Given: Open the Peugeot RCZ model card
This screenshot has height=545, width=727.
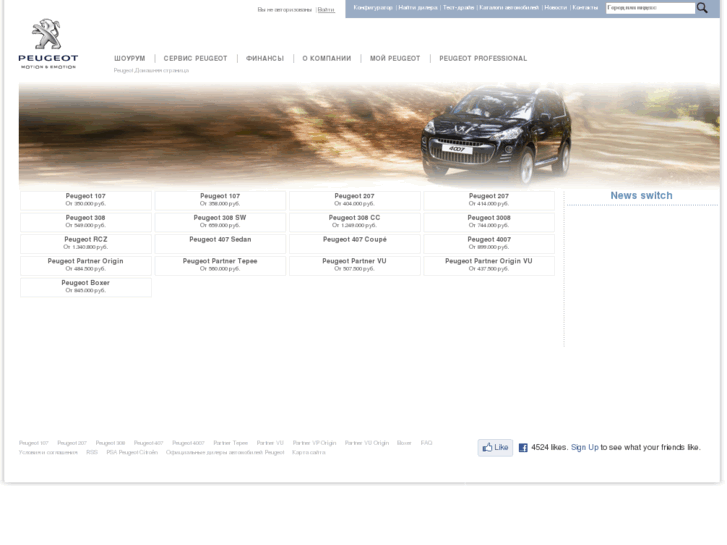Looking at the screenshot, I should pyautogui.click(x=86, y=244).
